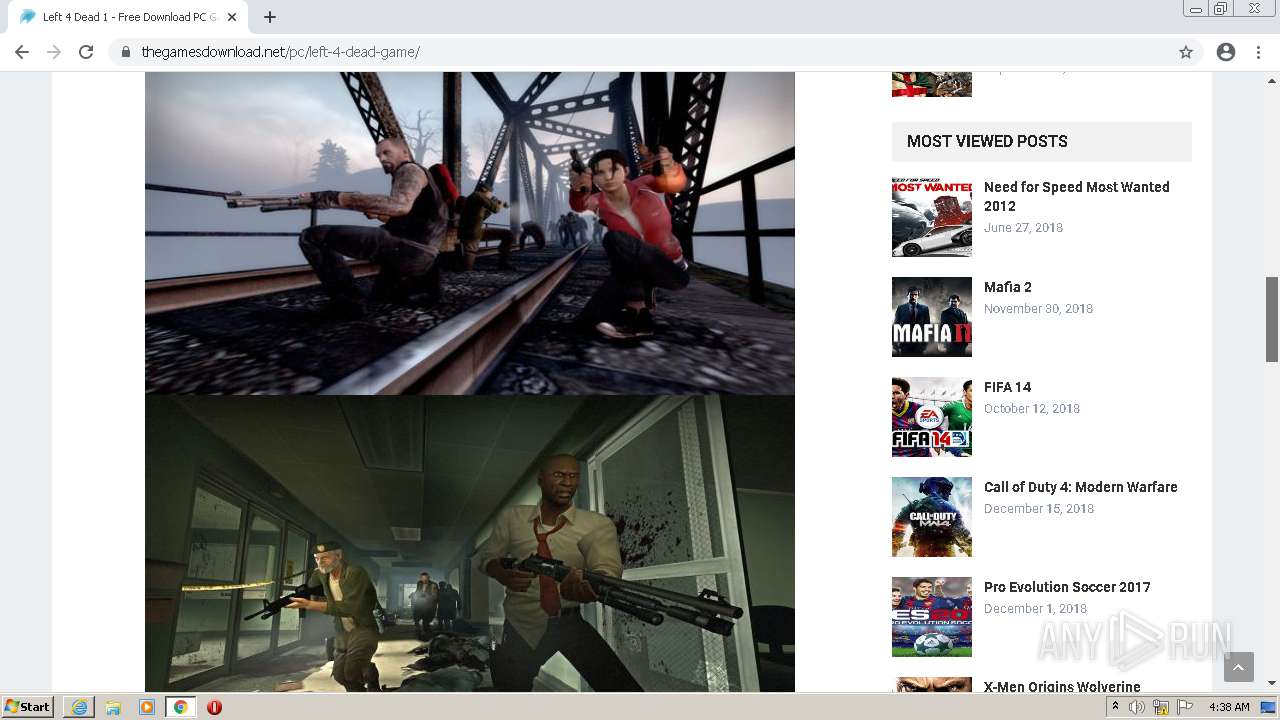
Task: Open the FIFA 14 post link
Action: point(1007,387)
